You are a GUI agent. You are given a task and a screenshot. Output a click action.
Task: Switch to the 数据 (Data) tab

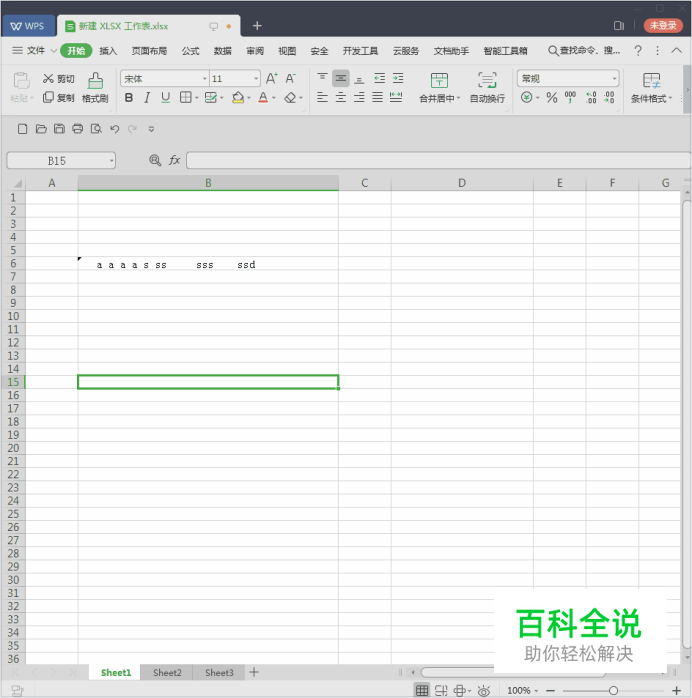(x=223, y=51)
